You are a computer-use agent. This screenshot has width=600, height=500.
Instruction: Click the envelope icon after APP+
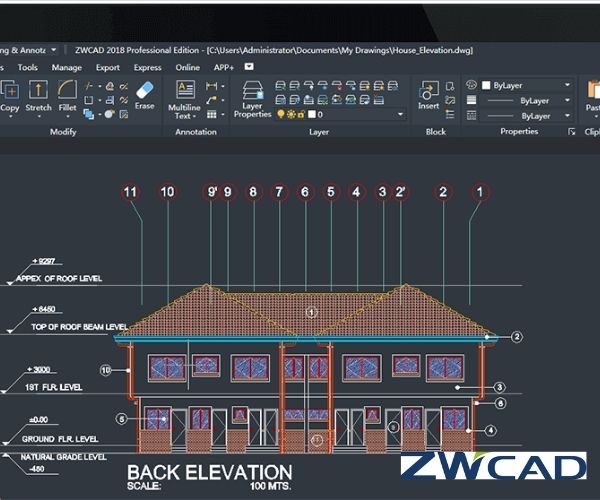pyautogui.click(x=249, y=67)
